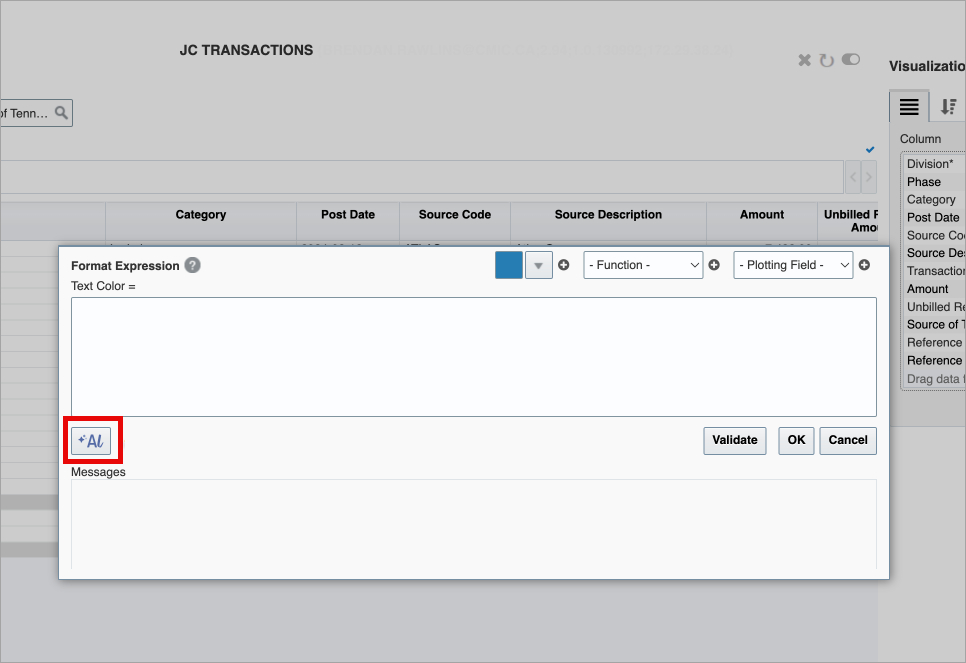Select the sort tab in the Visualization panel
The height and width of the screenshot is (663, 966).
(948, 106)
